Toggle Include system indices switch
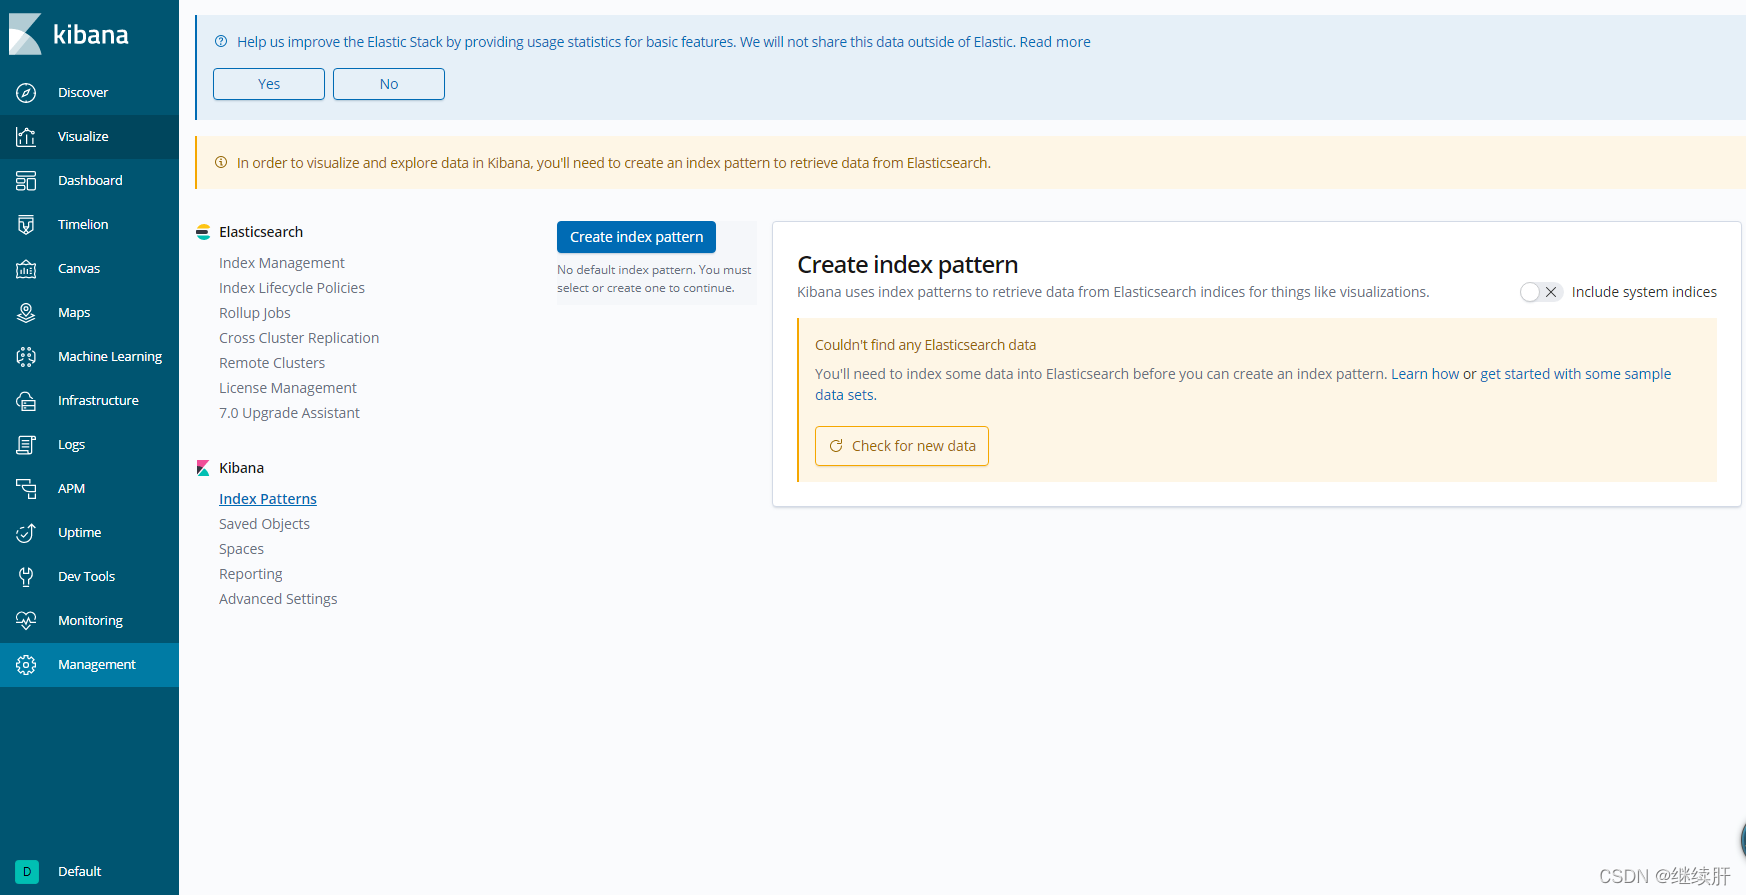The image size is (1746, 895). [1540, 292]
